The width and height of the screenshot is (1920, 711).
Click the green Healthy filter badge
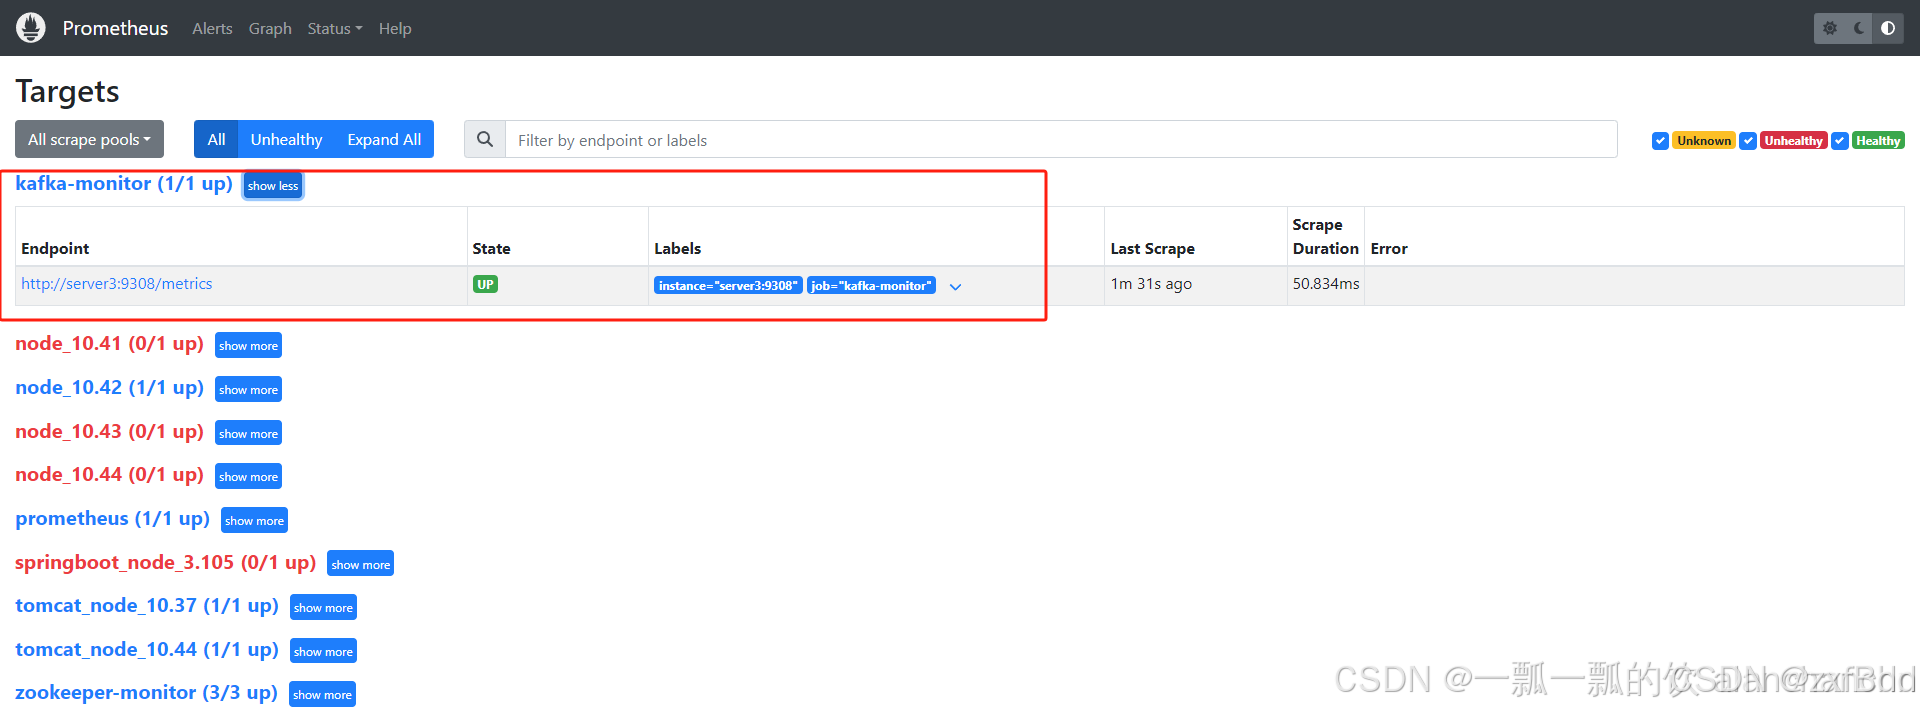pyautogui.click(x=1878, y=141)
